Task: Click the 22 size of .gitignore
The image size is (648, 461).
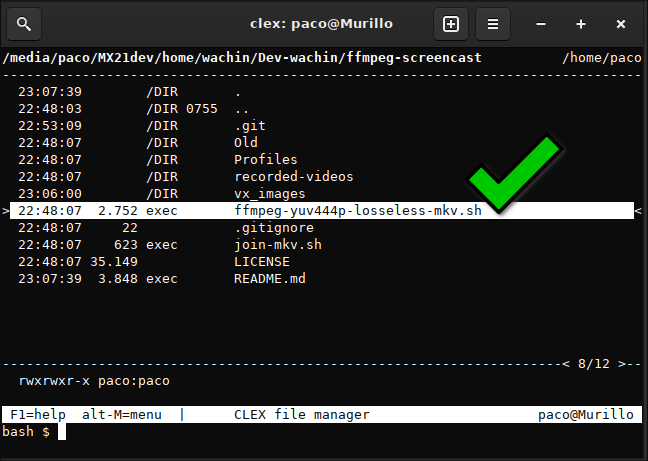Action: coord(130,228)
